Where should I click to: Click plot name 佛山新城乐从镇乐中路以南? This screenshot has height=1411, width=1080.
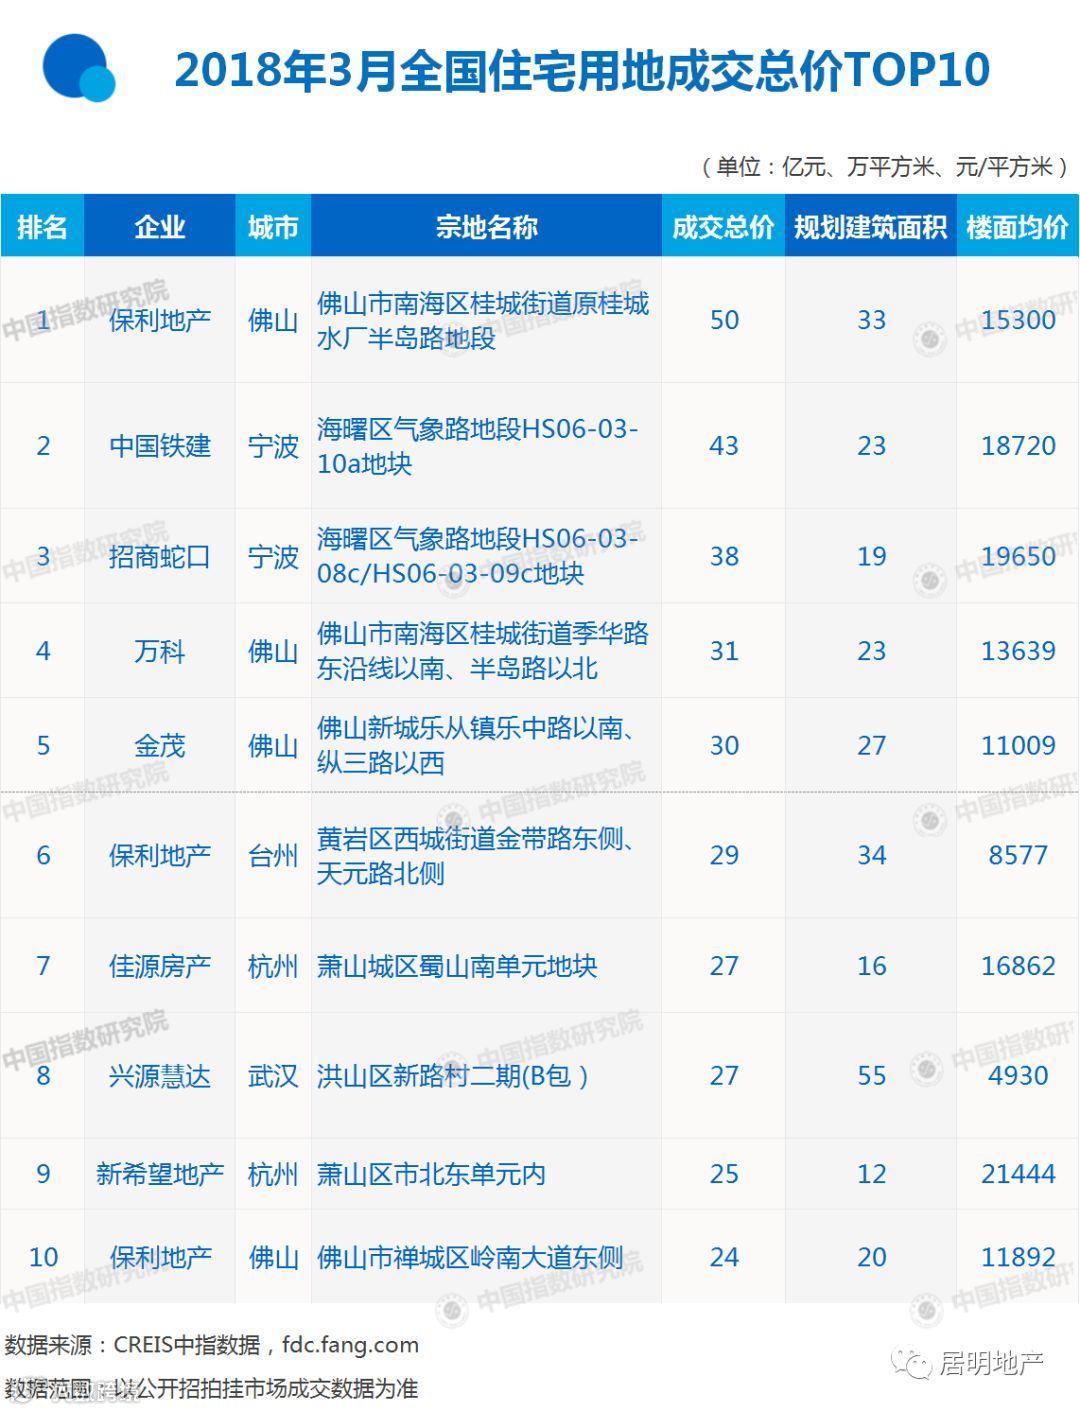pyautogui.click(x=476, y=746)
